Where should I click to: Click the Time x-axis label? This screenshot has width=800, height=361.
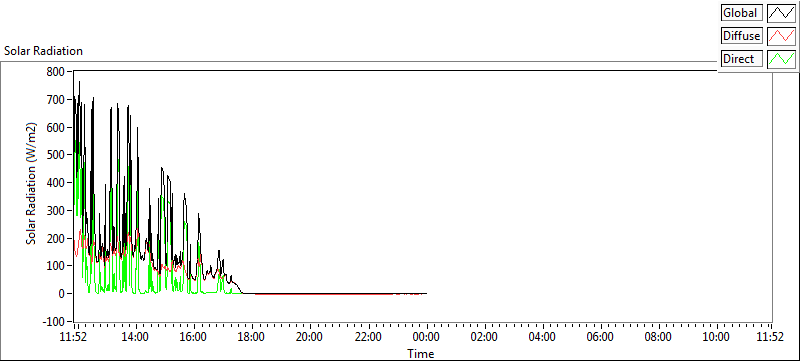[421, 353]
